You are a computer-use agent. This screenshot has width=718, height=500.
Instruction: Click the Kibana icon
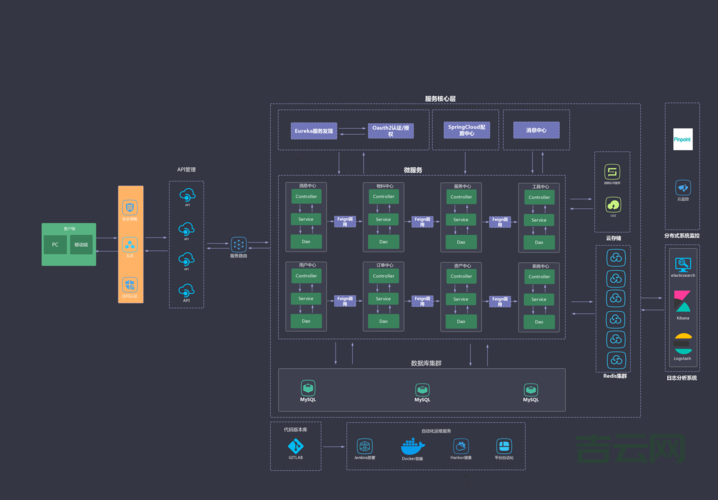683,303
